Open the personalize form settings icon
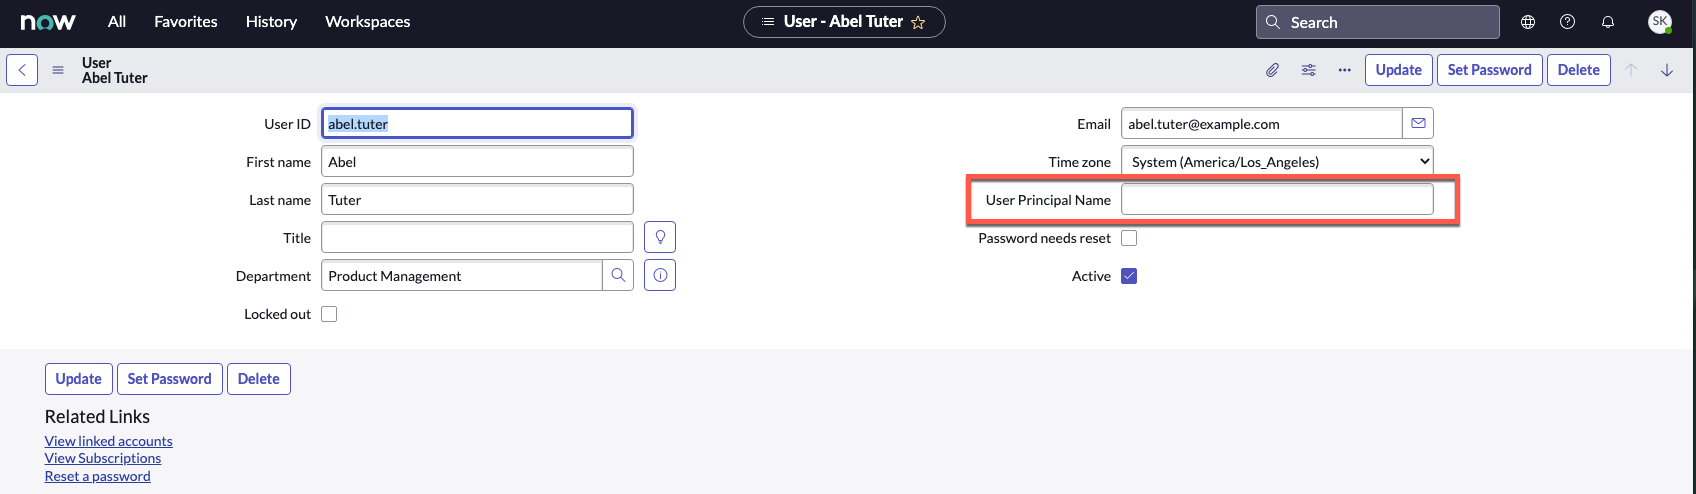Viewport: 1696px width, 494px height. coord(1308,70)
